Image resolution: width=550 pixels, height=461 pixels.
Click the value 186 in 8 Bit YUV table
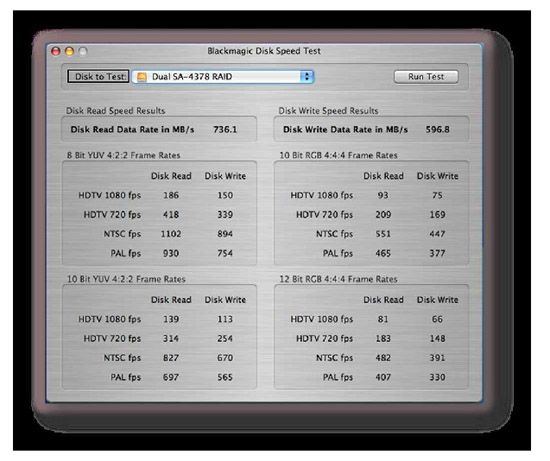coord(171,195)
